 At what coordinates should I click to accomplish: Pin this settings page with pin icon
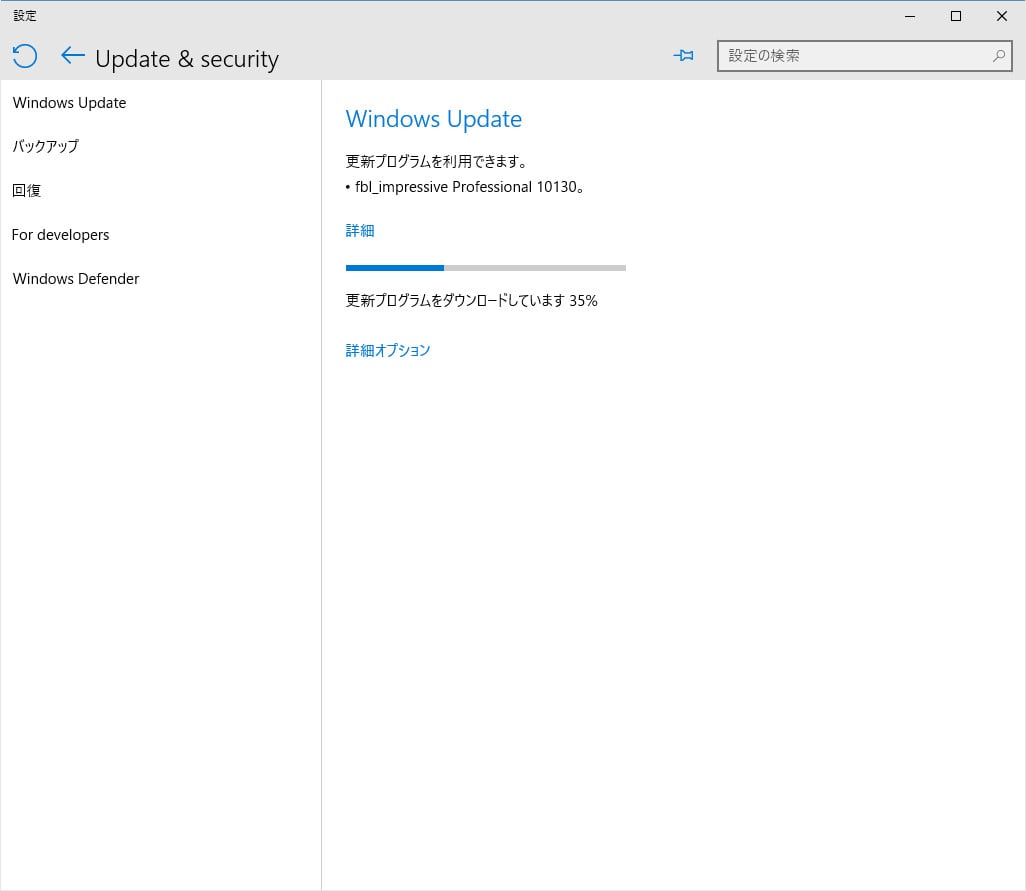tap(684, 56)
